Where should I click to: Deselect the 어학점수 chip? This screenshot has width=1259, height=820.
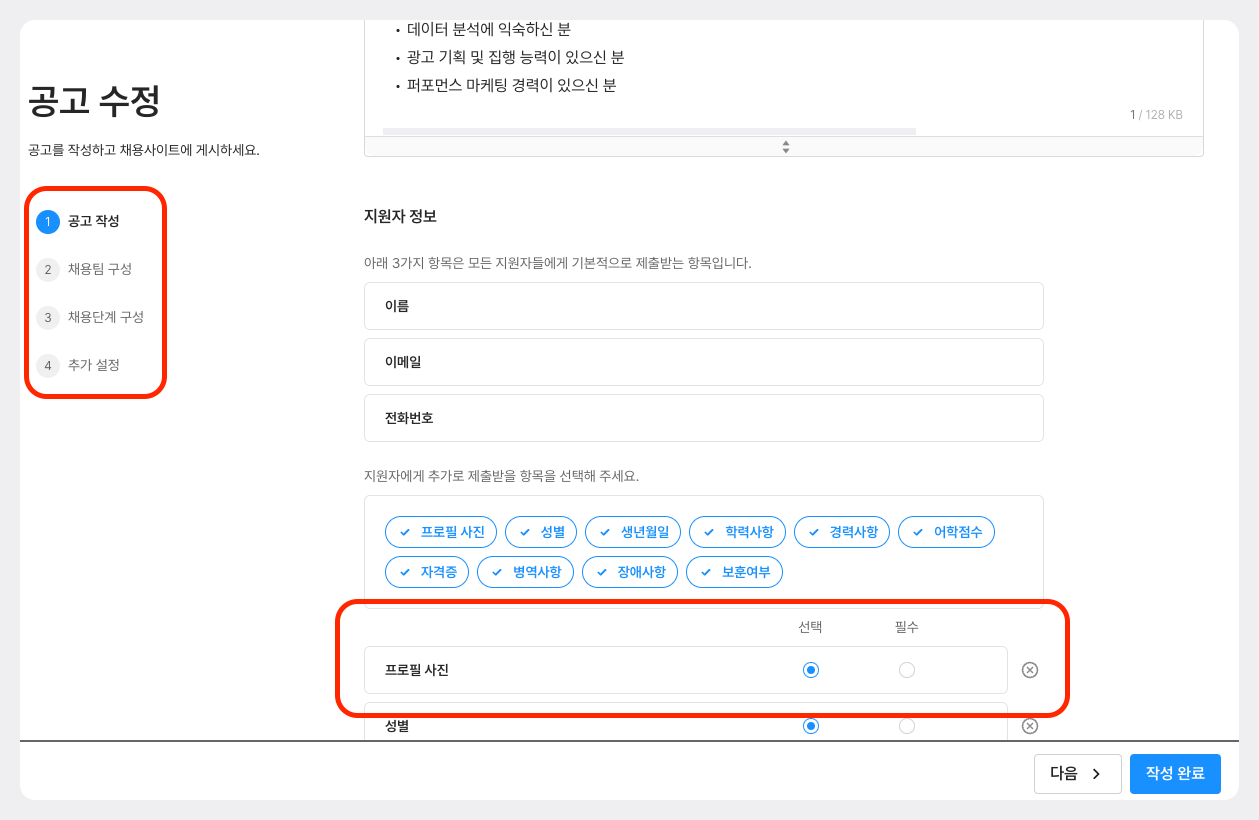[946, 532]
